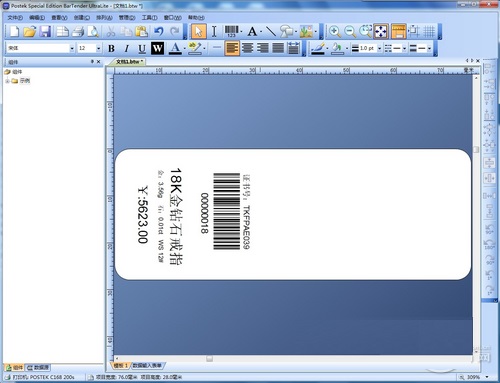
Task: Insert a picture with the image tool
Action: click(x=306, y=32)
